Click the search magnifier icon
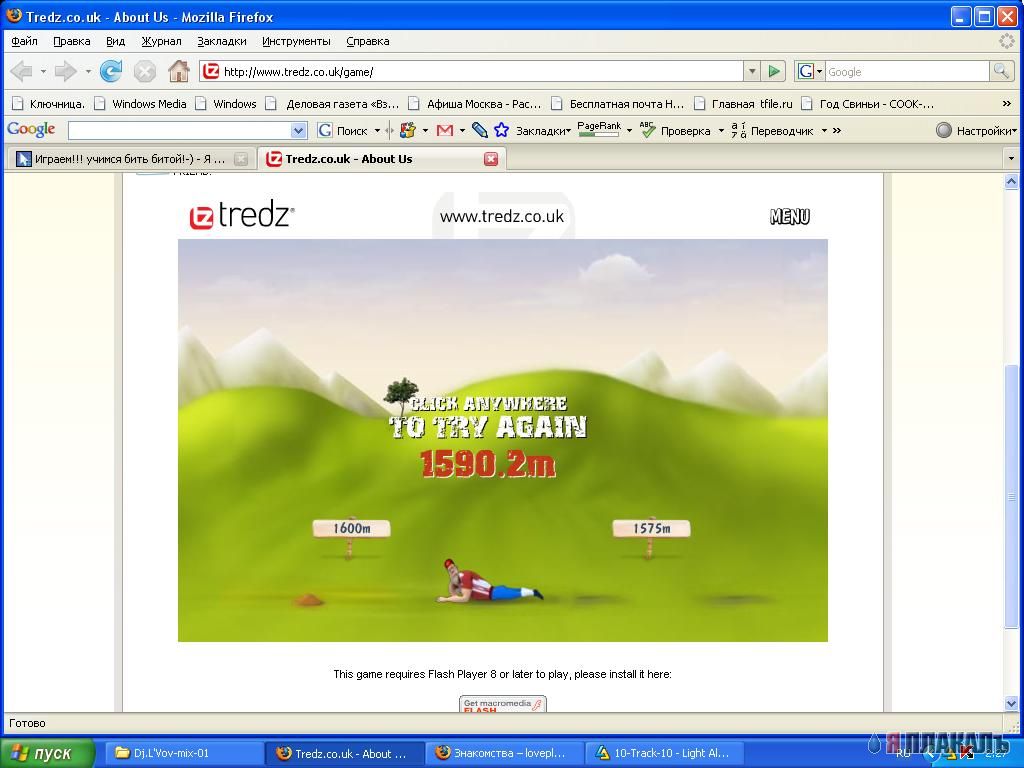1024x768 pixels. pos(1000,71)
